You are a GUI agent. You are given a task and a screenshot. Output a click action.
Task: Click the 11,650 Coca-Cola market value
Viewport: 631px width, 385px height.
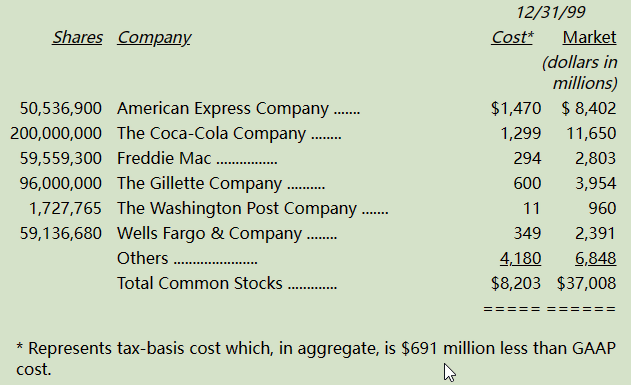click(591, 134)
